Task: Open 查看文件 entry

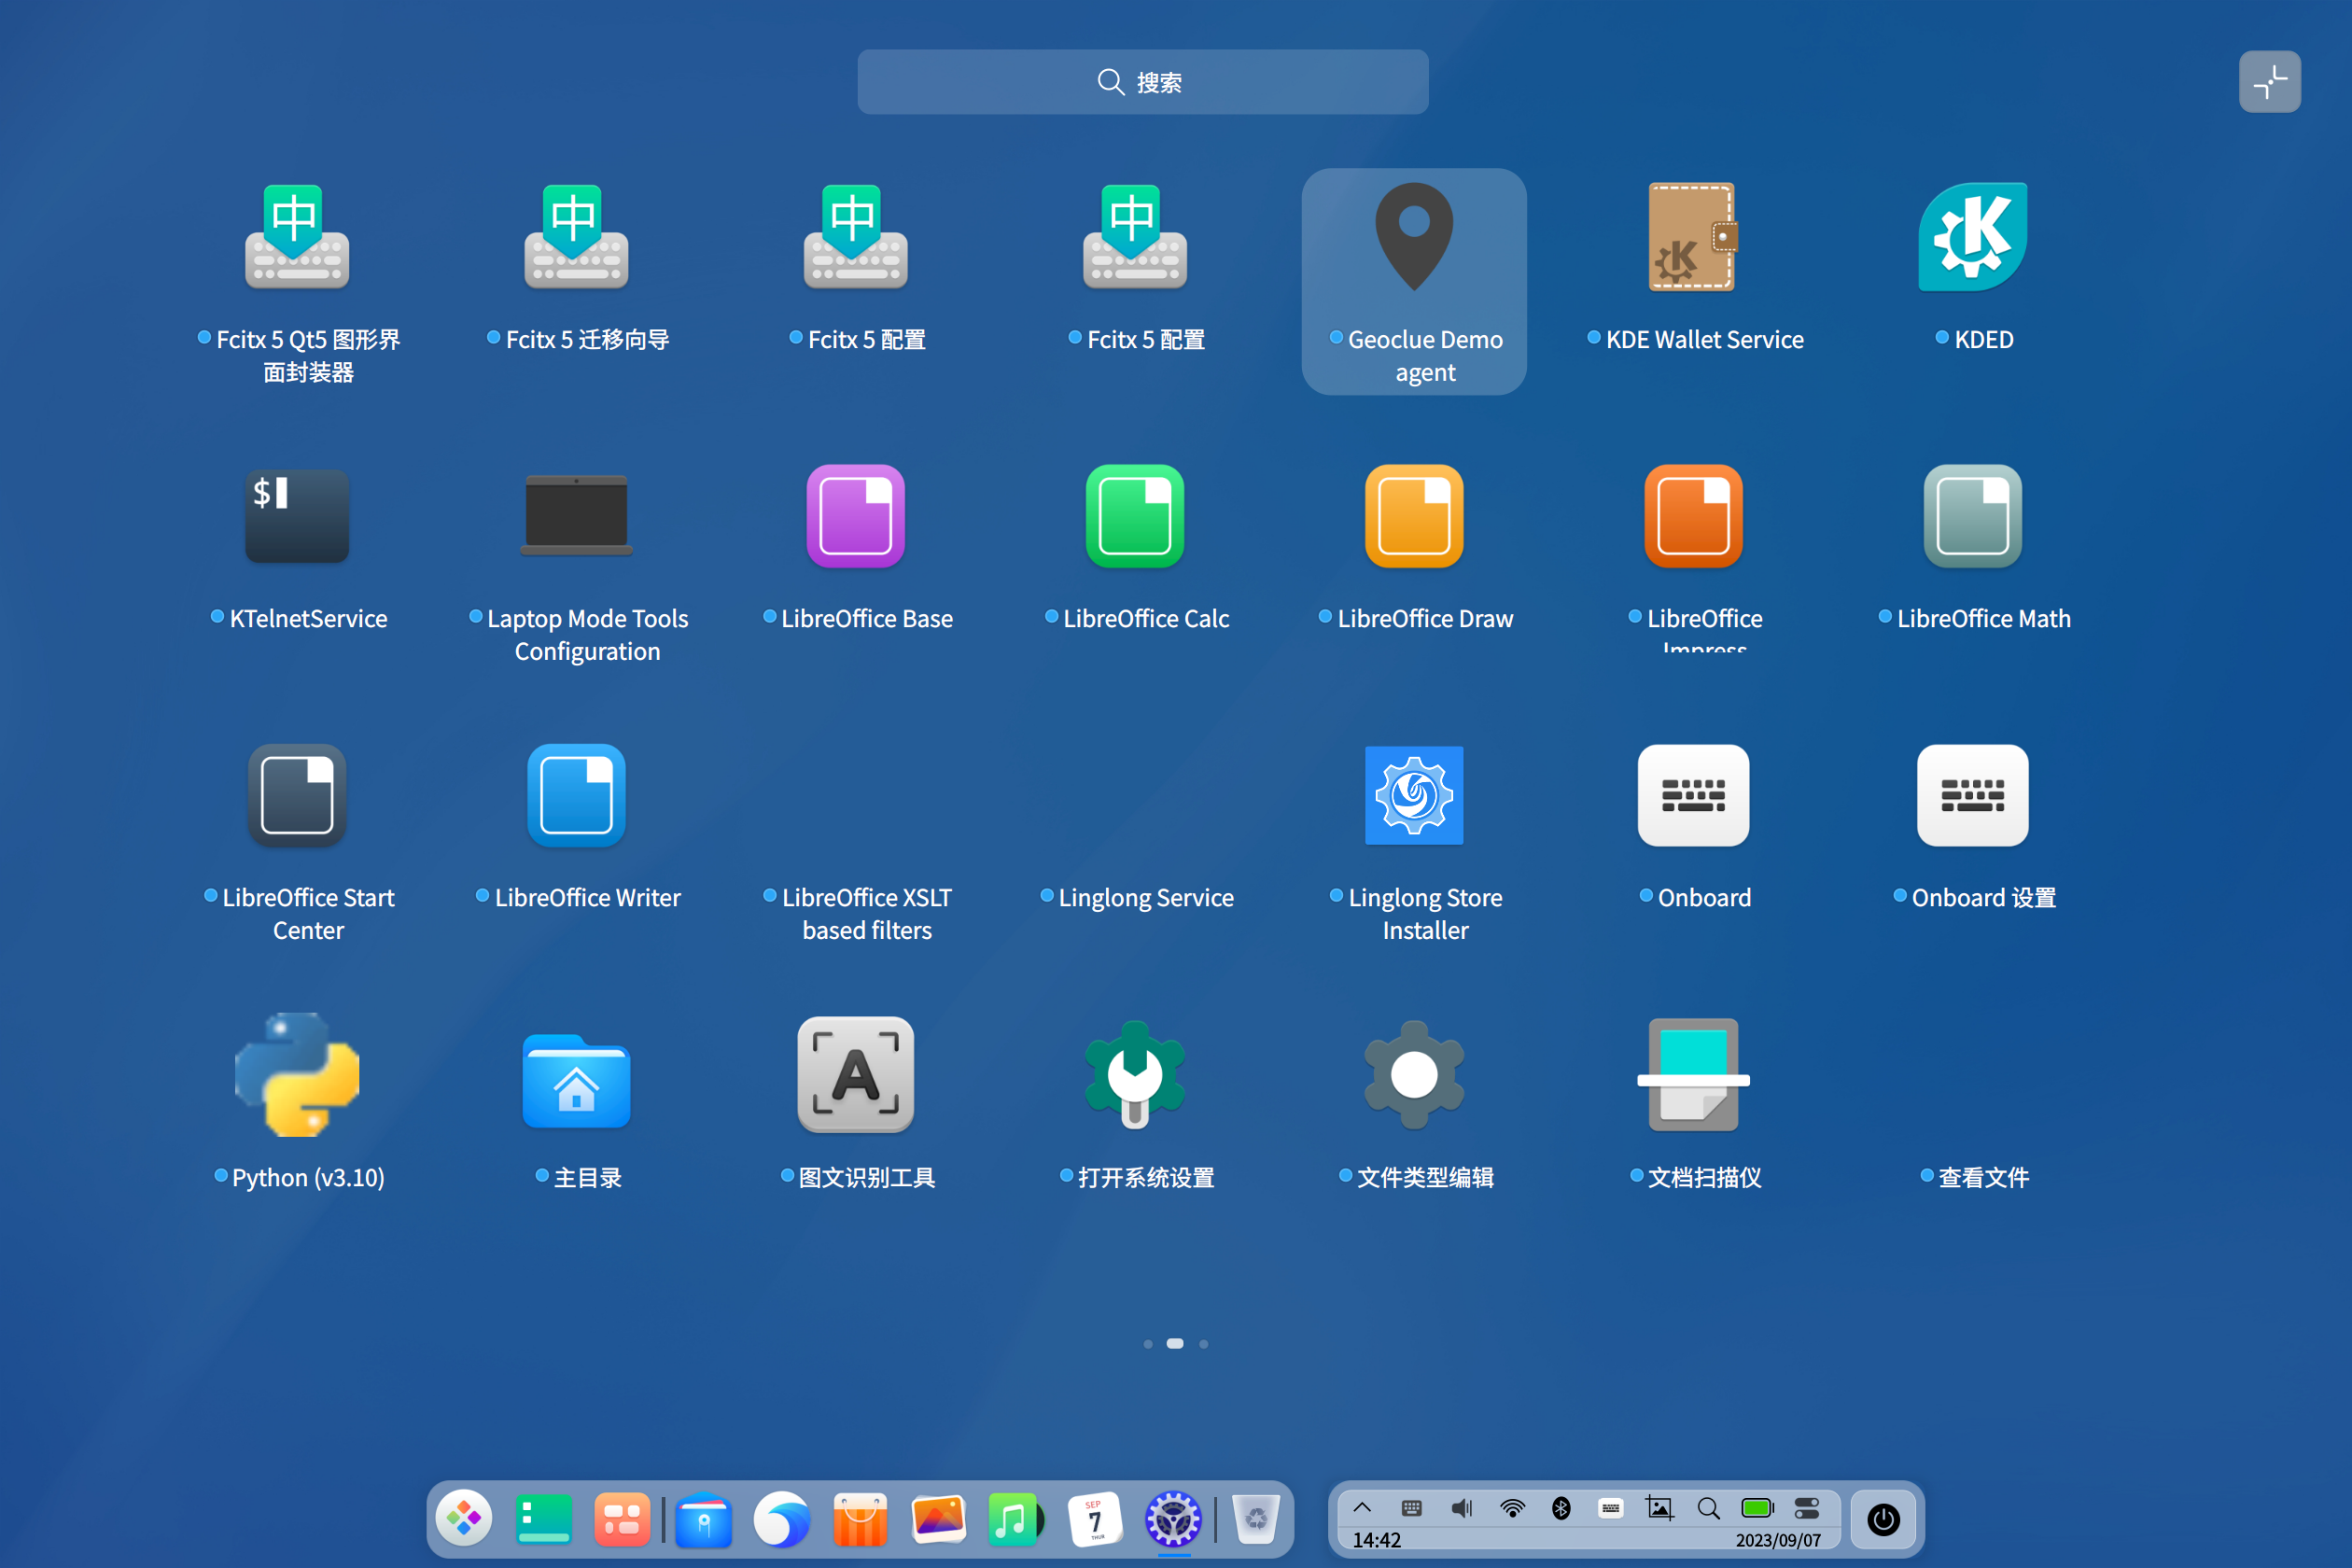Action: coord(1974,1177)
